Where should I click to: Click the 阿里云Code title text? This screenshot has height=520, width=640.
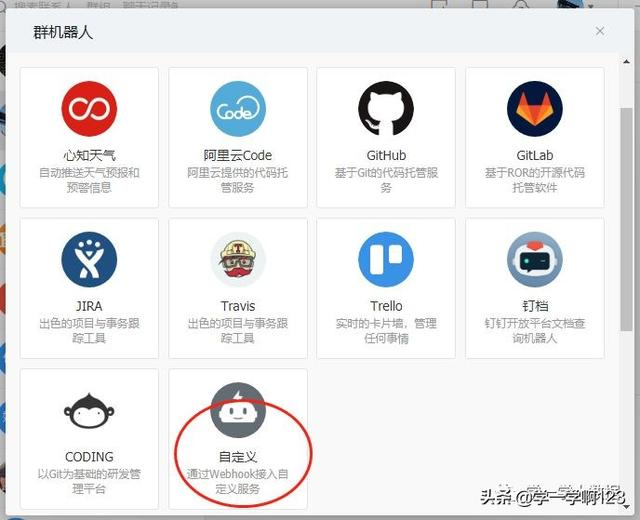pos(238,156)
